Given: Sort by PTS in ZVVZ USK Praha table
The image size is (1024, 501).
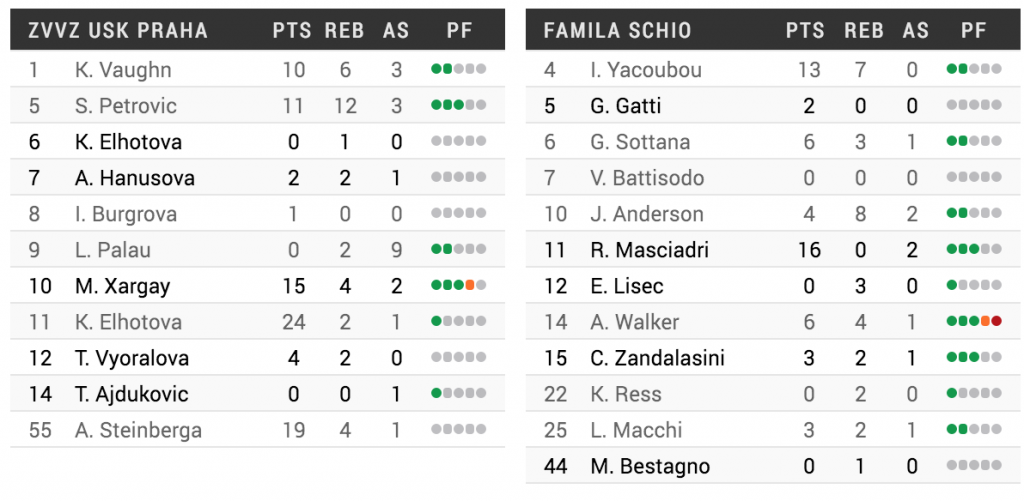Looking at the screenshot, I should [x=292, y=30].
